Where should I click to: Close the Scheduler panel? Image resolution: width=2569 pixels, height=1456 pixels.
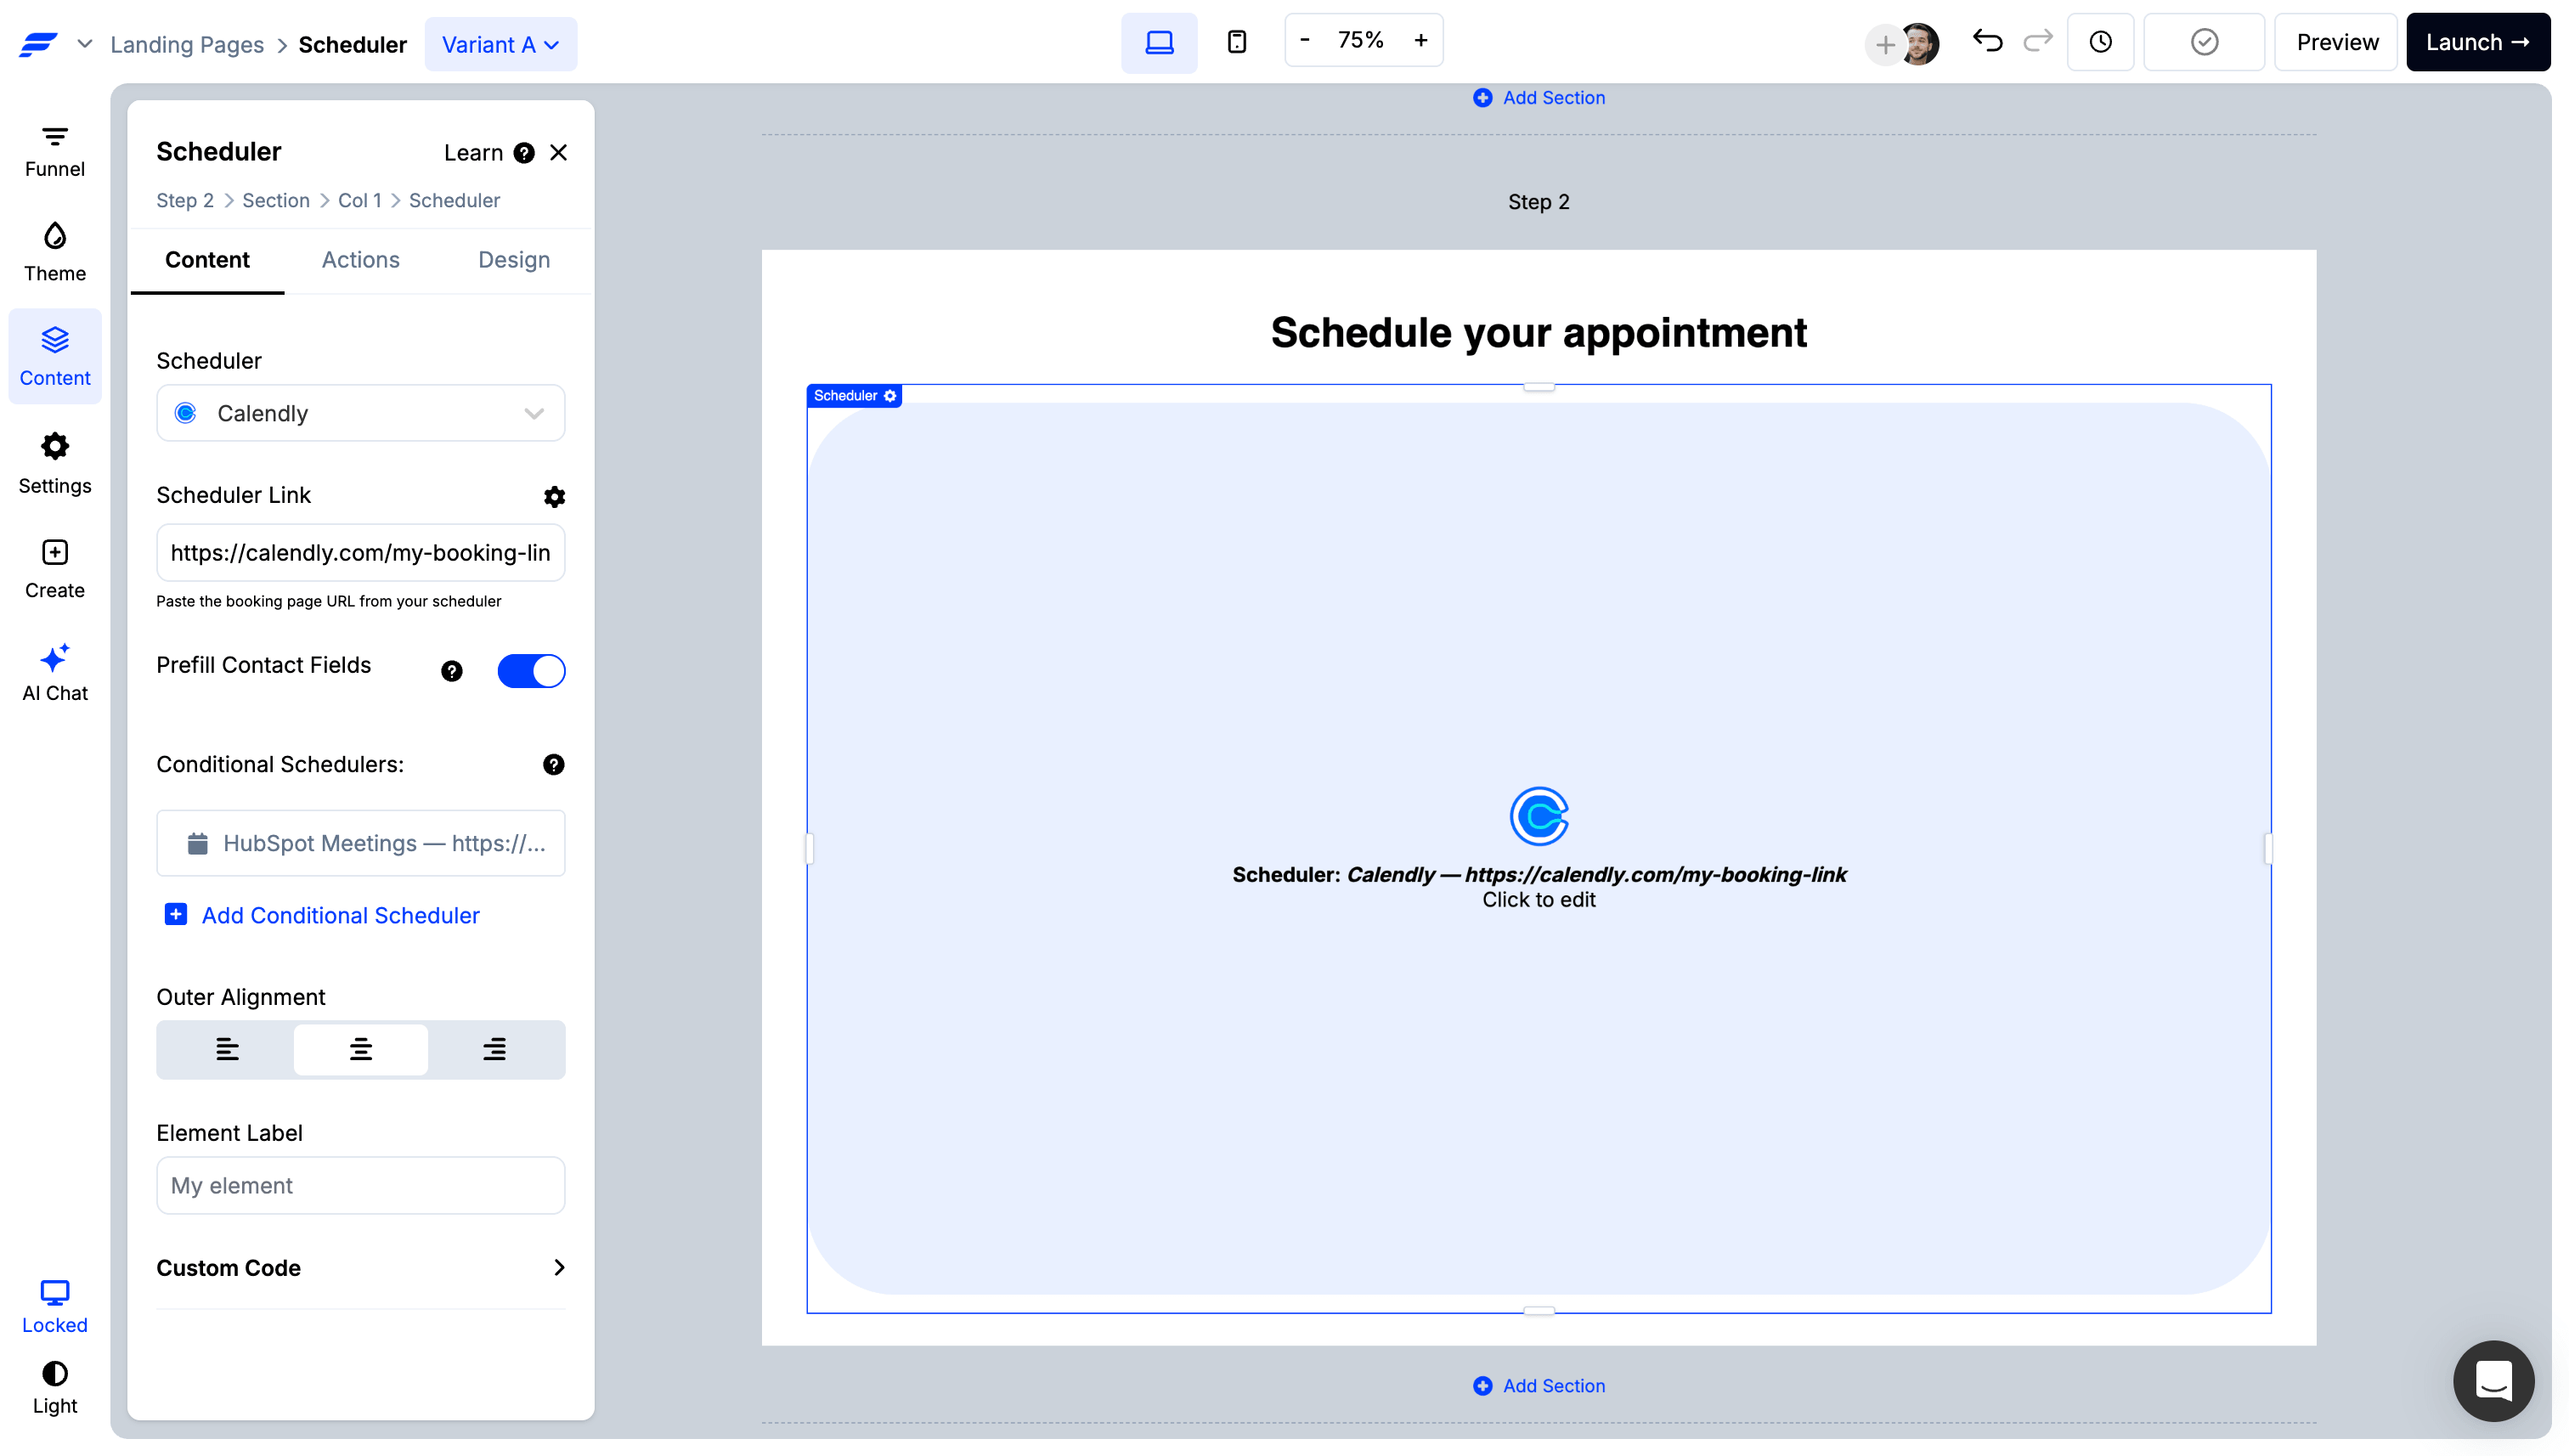pyautogui.click(x=559, y=152)
